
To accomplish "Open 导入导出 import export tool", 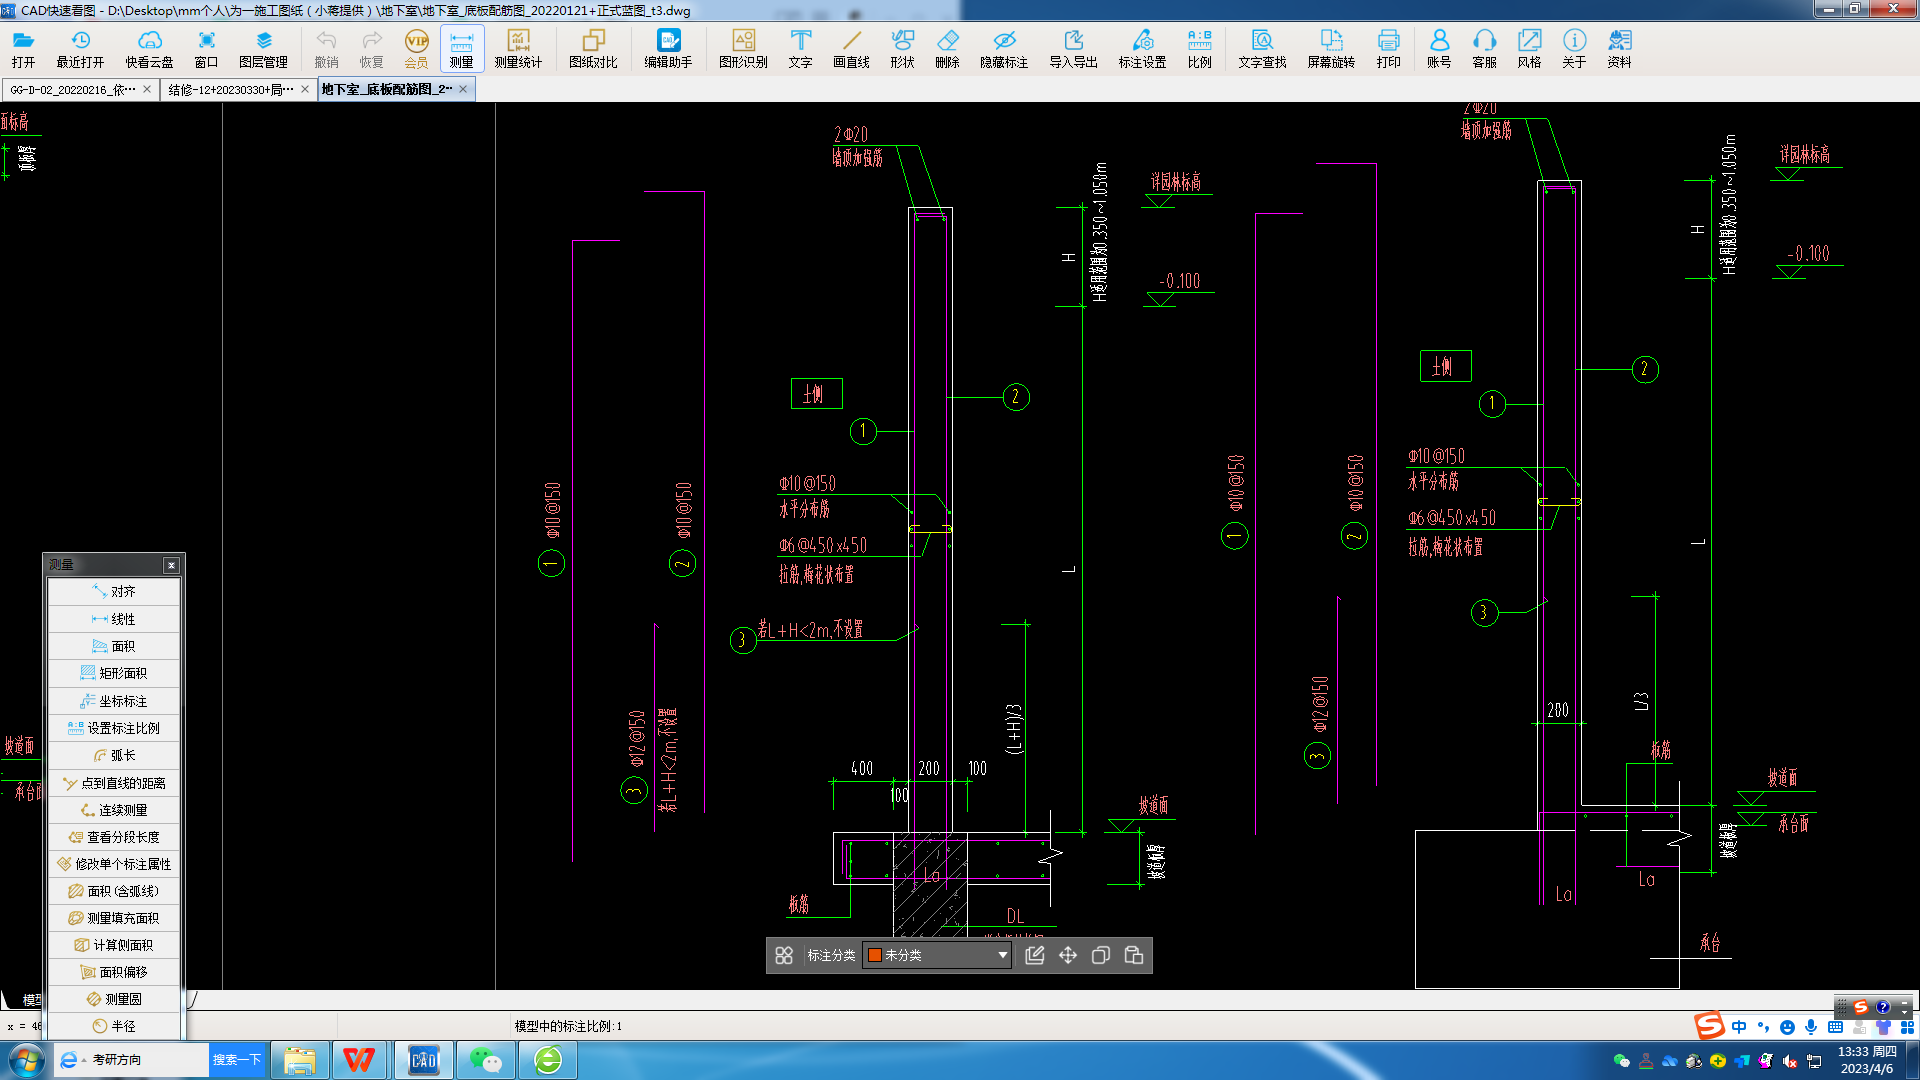I will click(1073, 48).
